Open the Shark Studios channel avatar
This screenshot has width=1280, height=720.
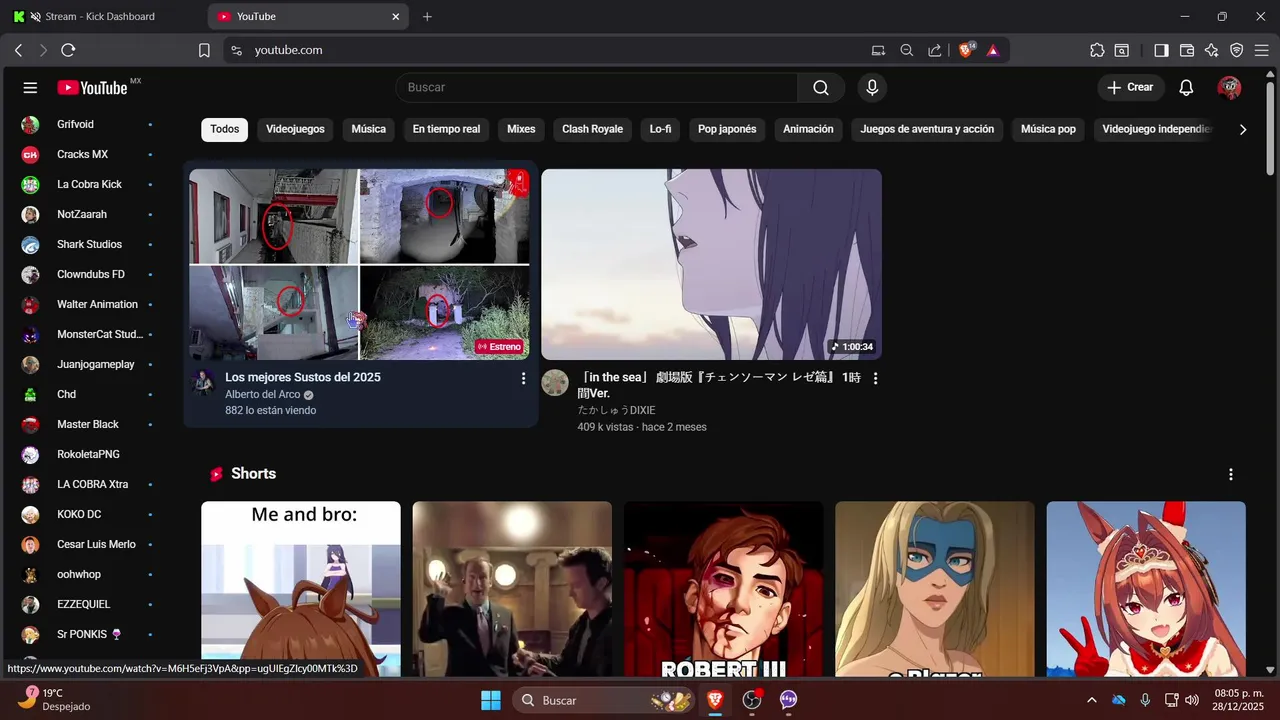(x=31, y=245)
